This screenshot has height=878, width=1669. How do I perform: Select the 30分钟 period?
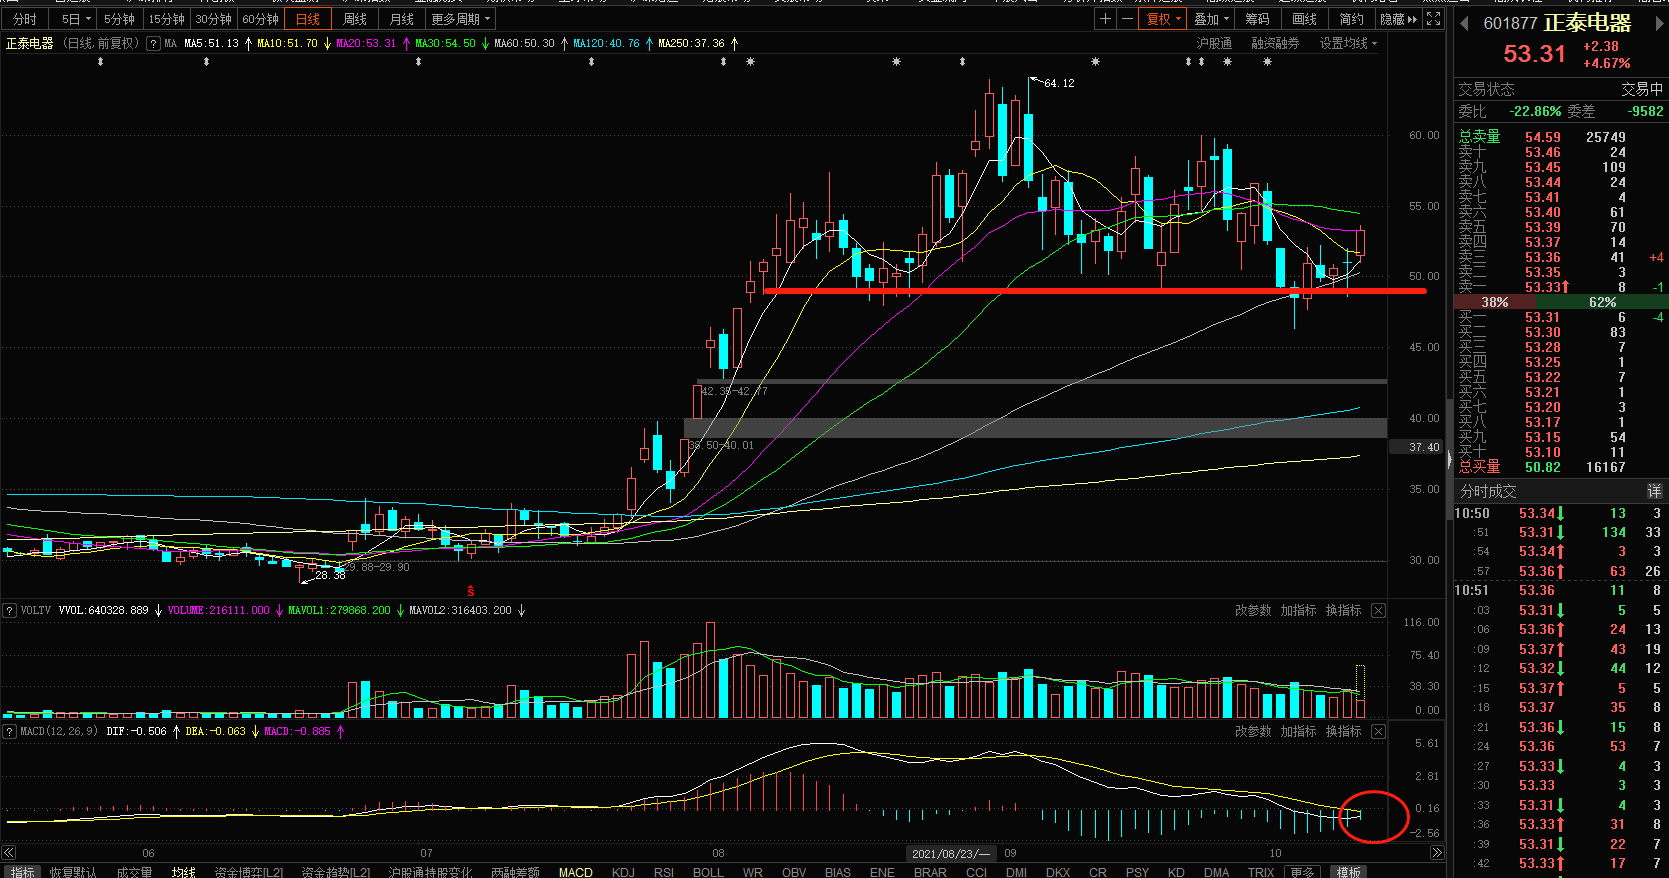[x=213, y=19]
